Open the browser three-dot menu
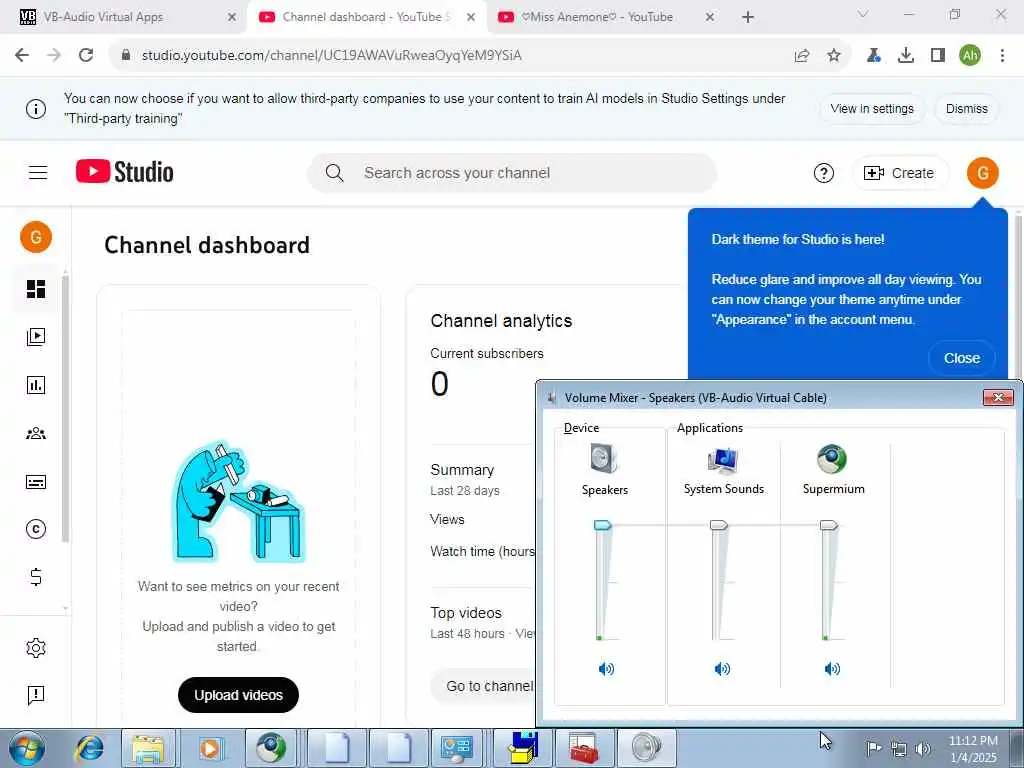The width and height of the screenshot is (1024, 768). point(1002,56)
